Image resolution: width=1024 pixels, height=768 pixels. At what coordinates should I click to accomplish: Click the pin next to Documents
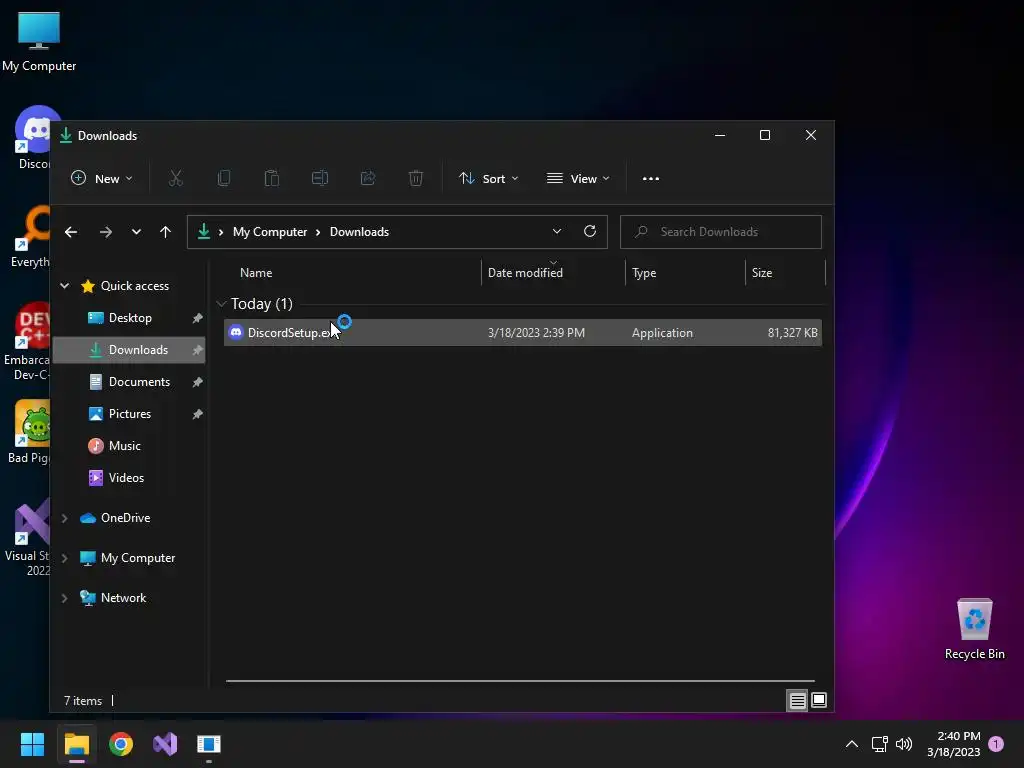click(x=197, y=382)
